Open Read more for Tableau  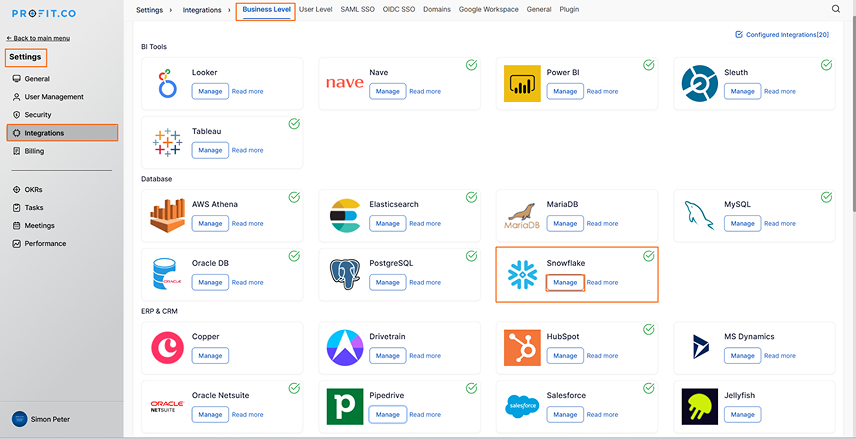(247, 150)
